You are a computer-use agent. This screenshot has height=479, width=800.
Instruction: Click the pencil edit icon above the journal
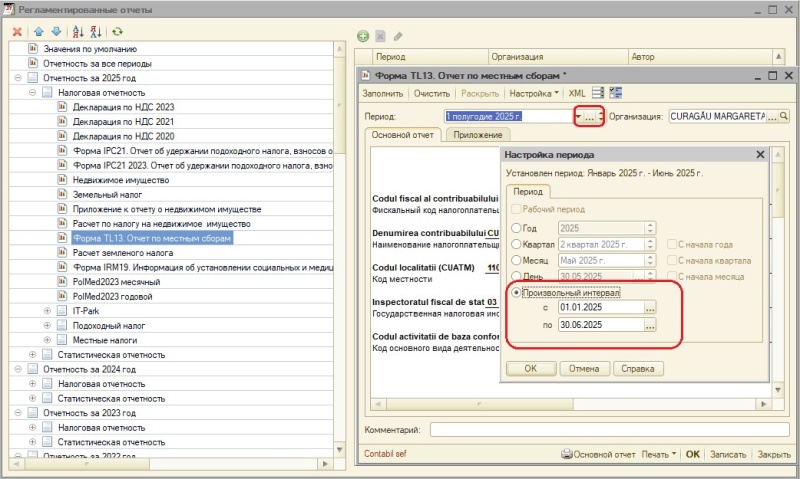point(398,36)
